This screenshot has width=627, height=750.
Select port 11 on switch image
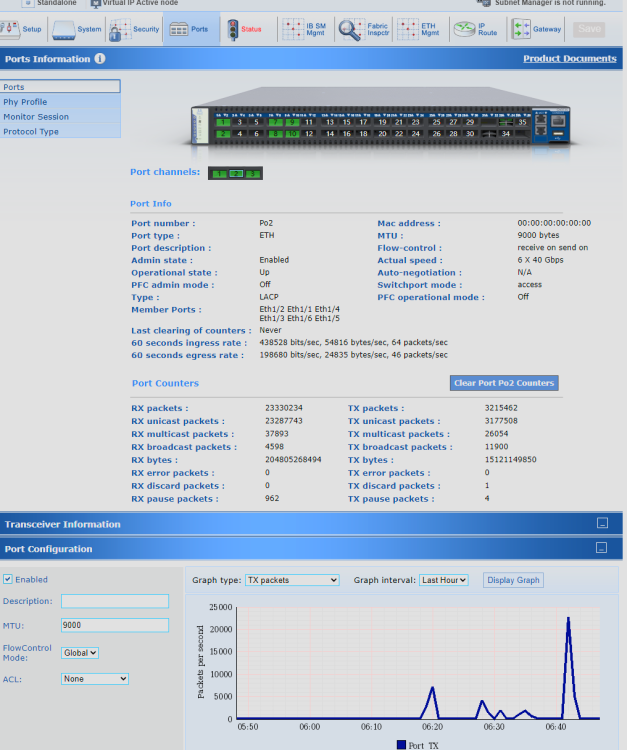point(309,122)
